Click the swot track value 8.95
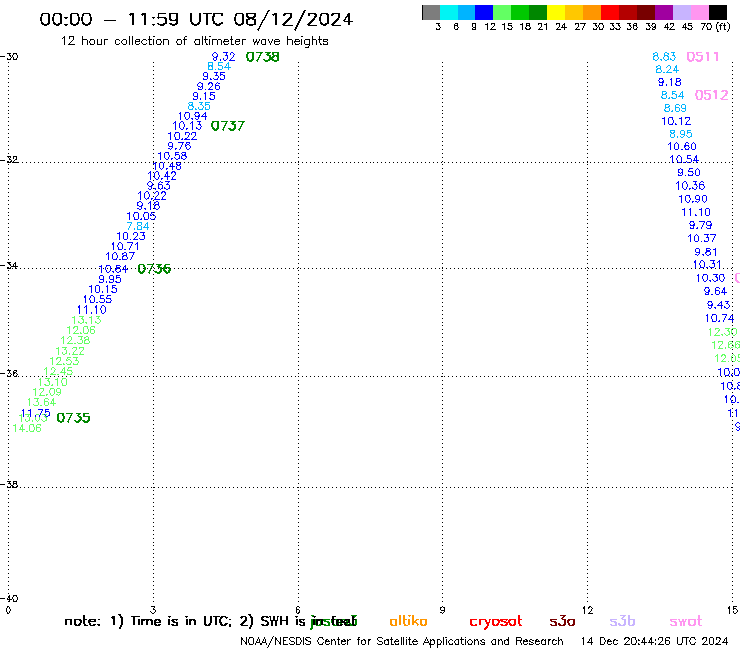The width and height of the screenshot is (740, 650). pos(681,134)
